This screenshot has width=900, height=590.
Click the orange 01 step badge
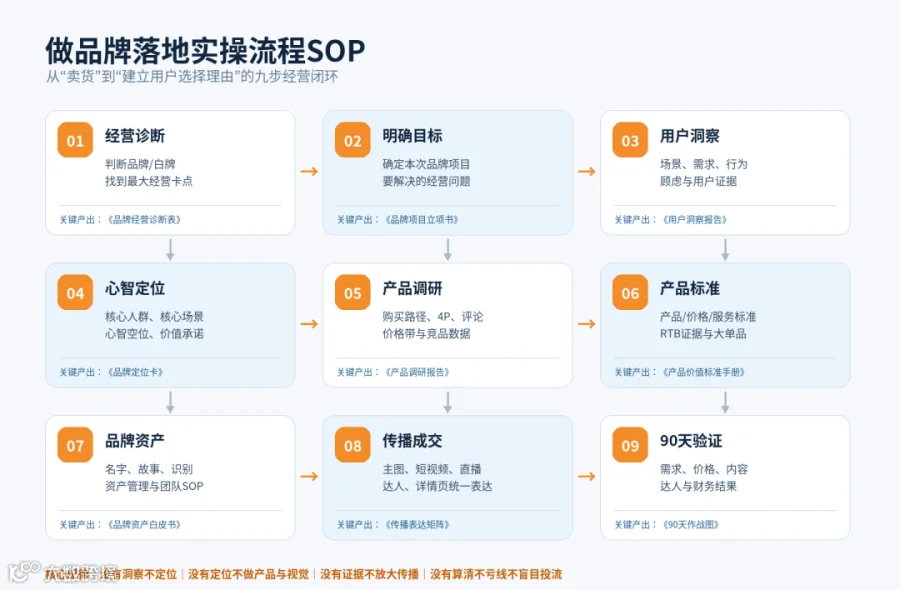[75, 140]
